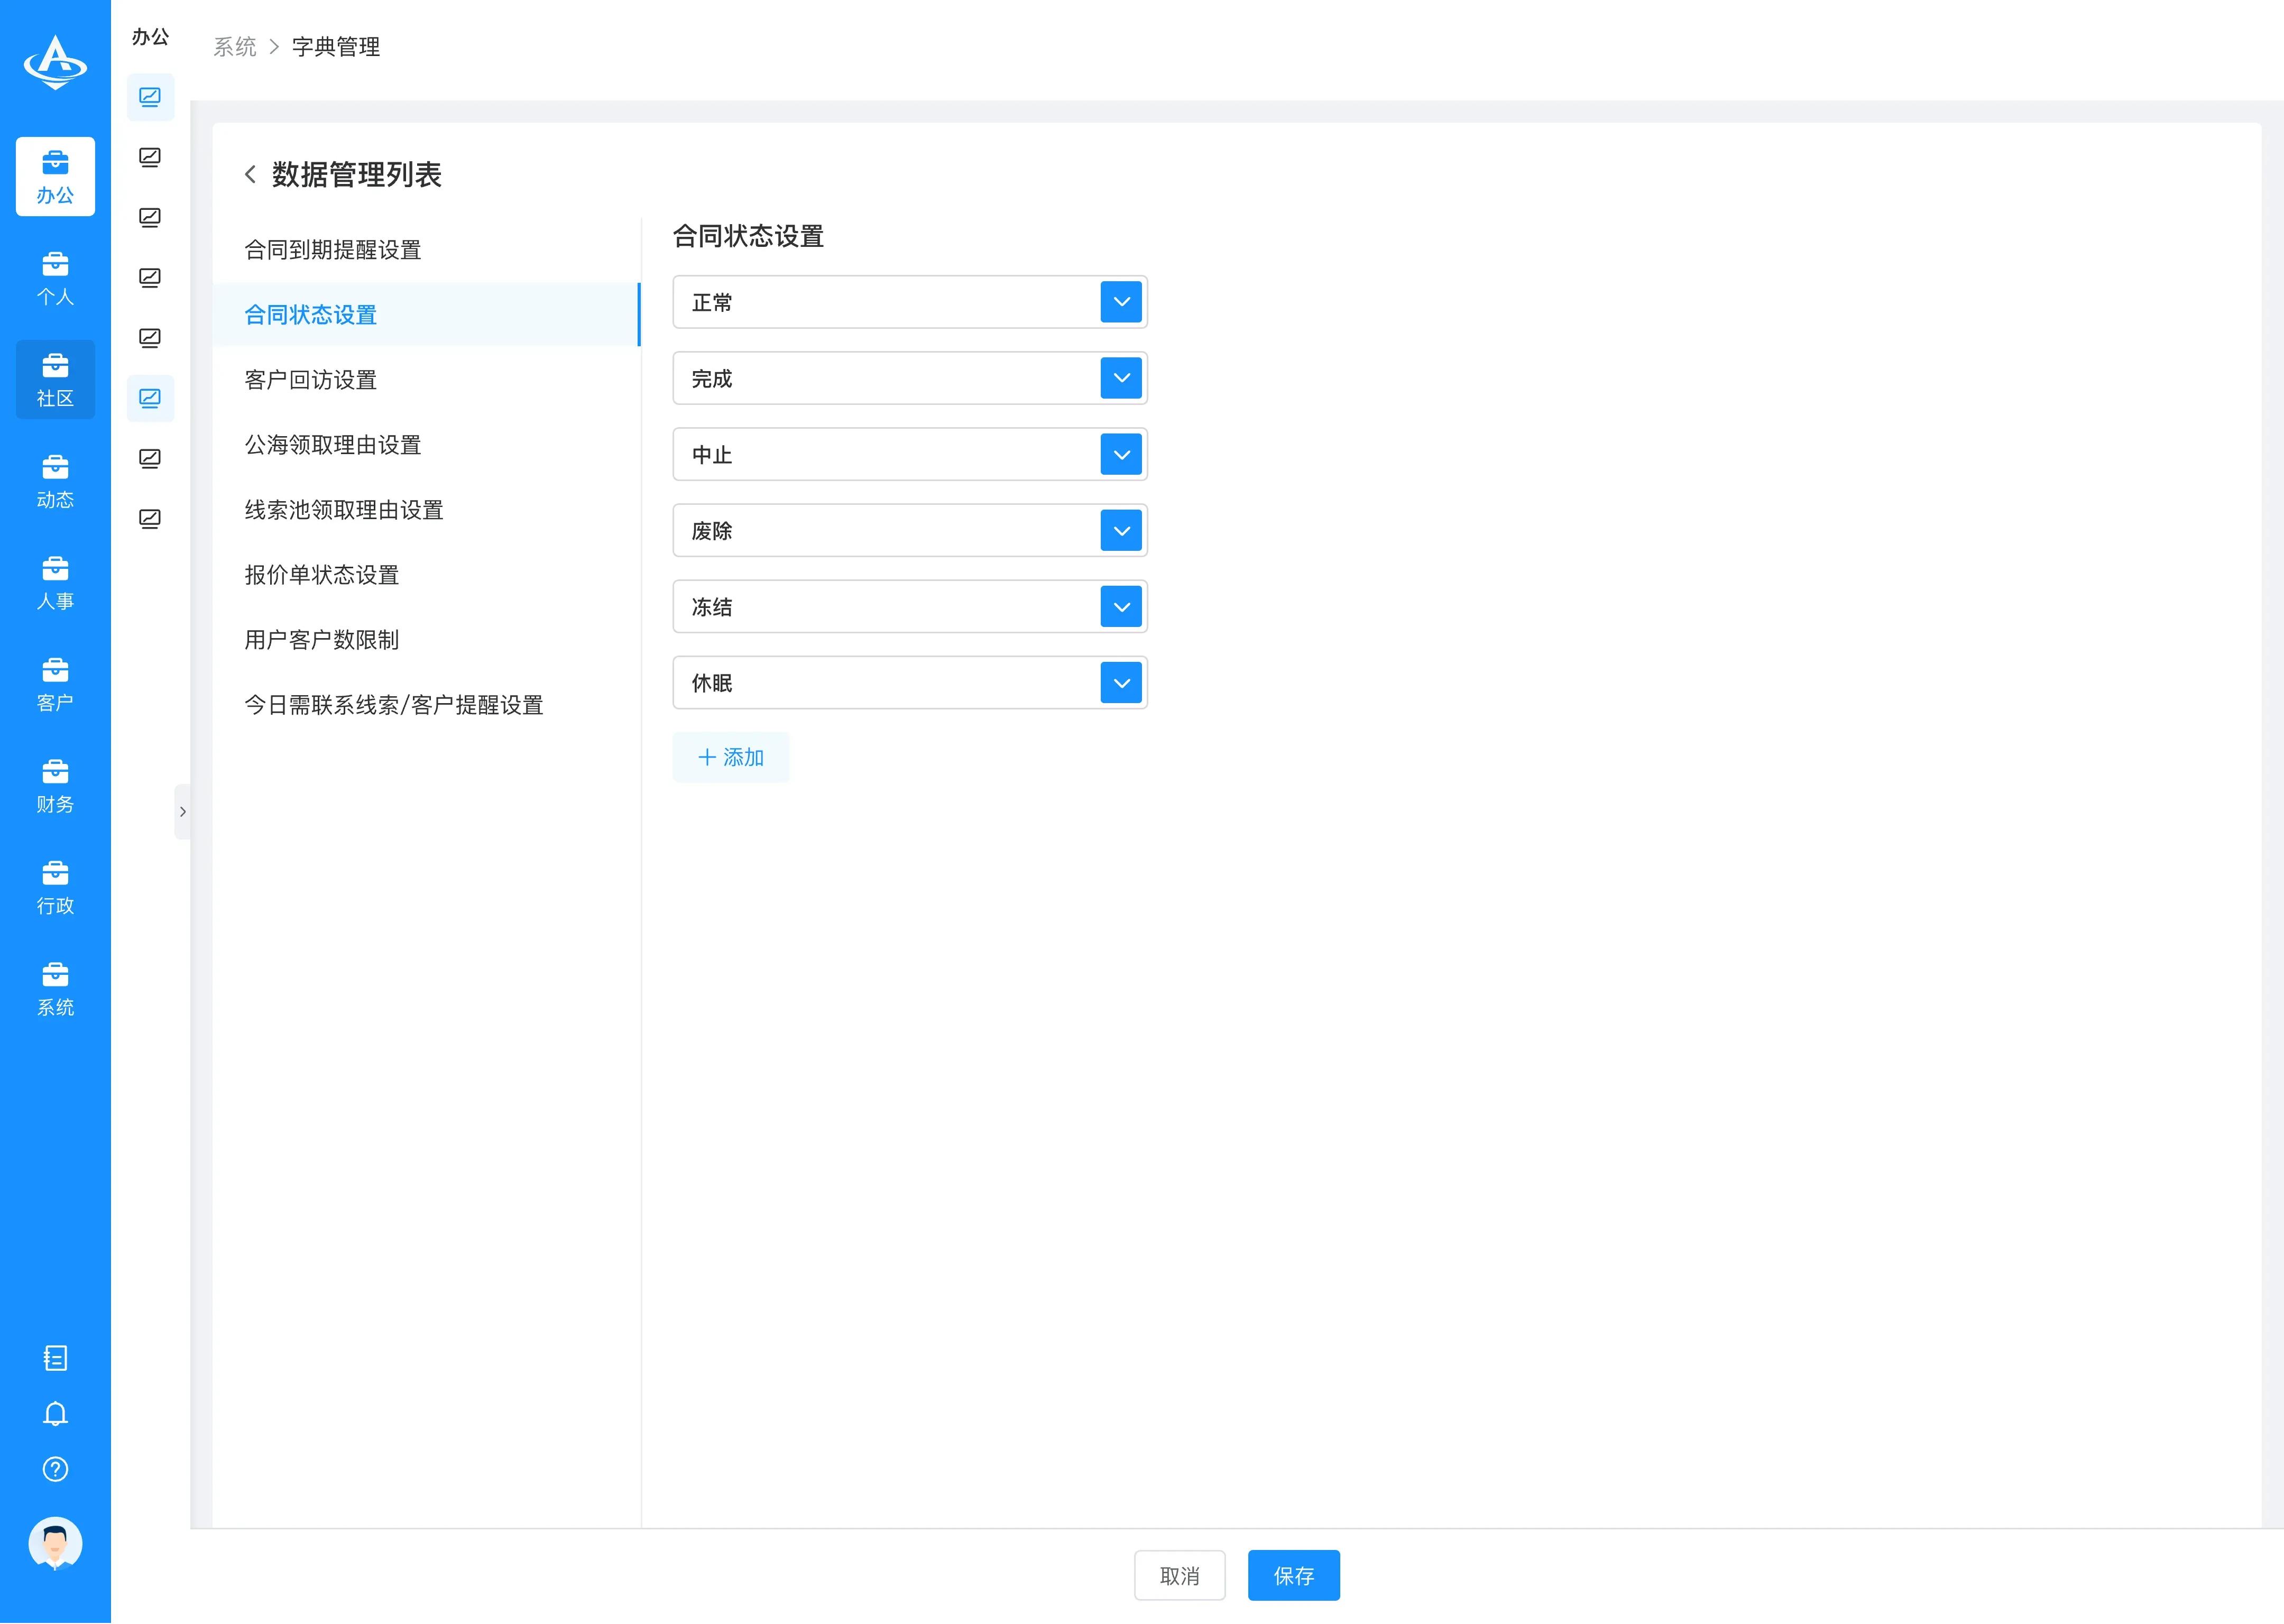The height and width of the screenshot is (1624, 2284).
Task: Click the notification bell icon
Action: tap(55, 1413)
